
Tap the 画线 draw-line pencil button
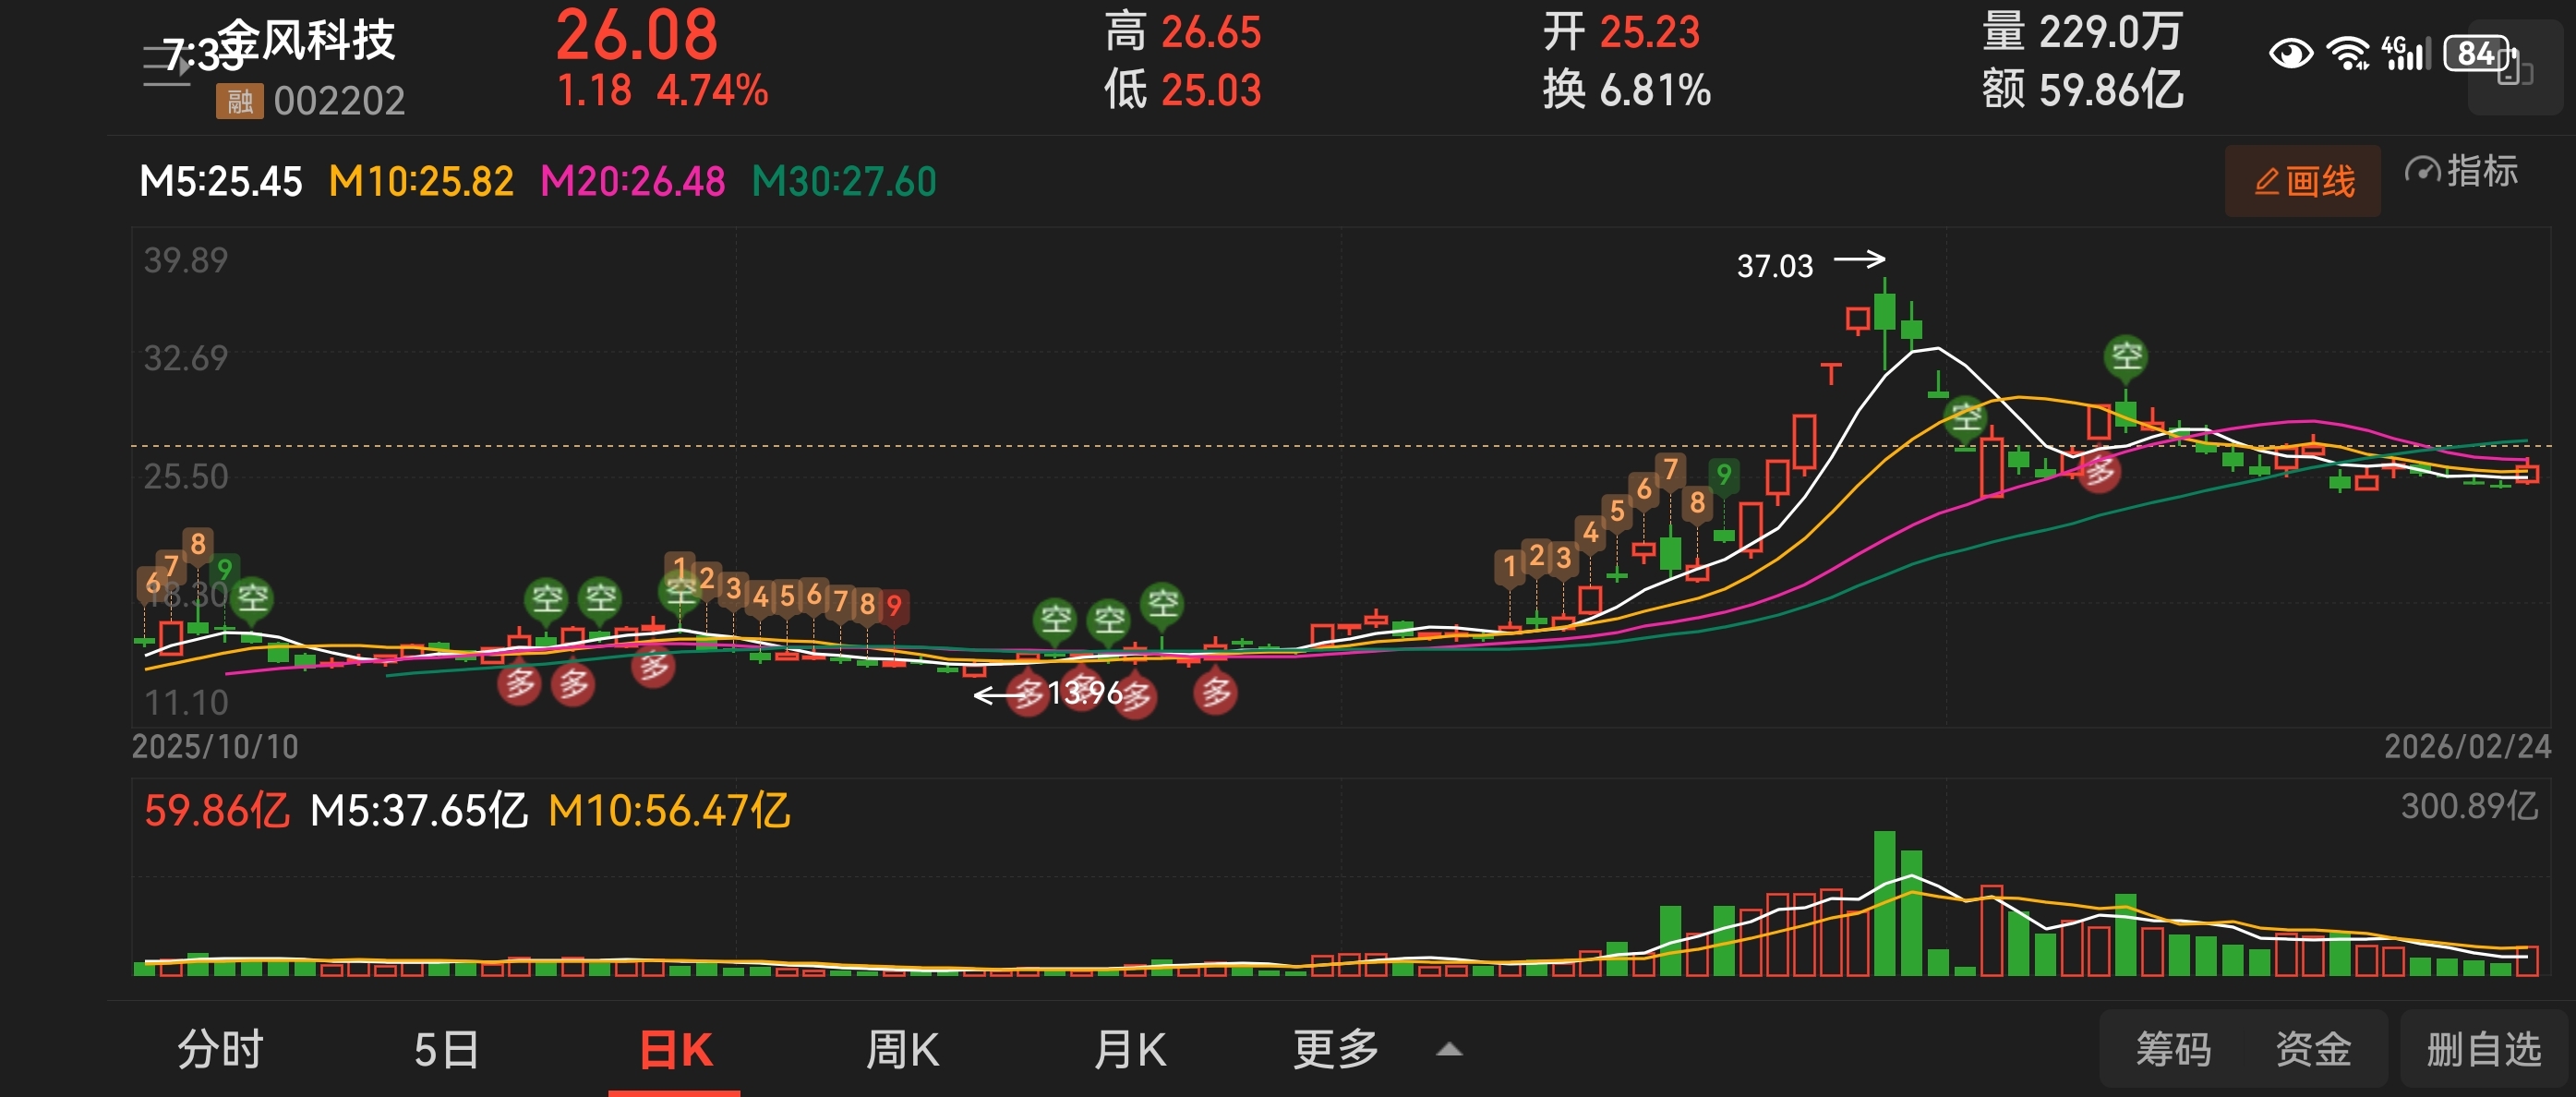[x=2302, y=181]
